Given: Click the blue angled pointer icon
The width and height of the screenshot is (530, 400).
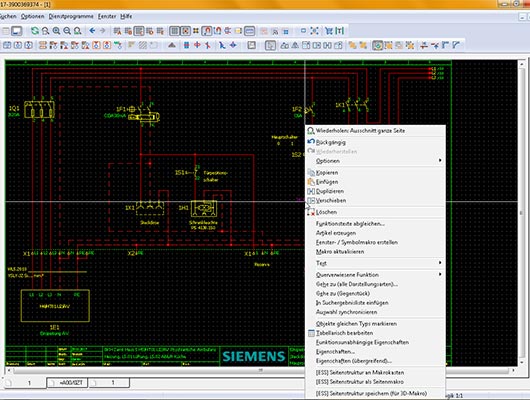Looking at the screenshot, I should 222,45.
